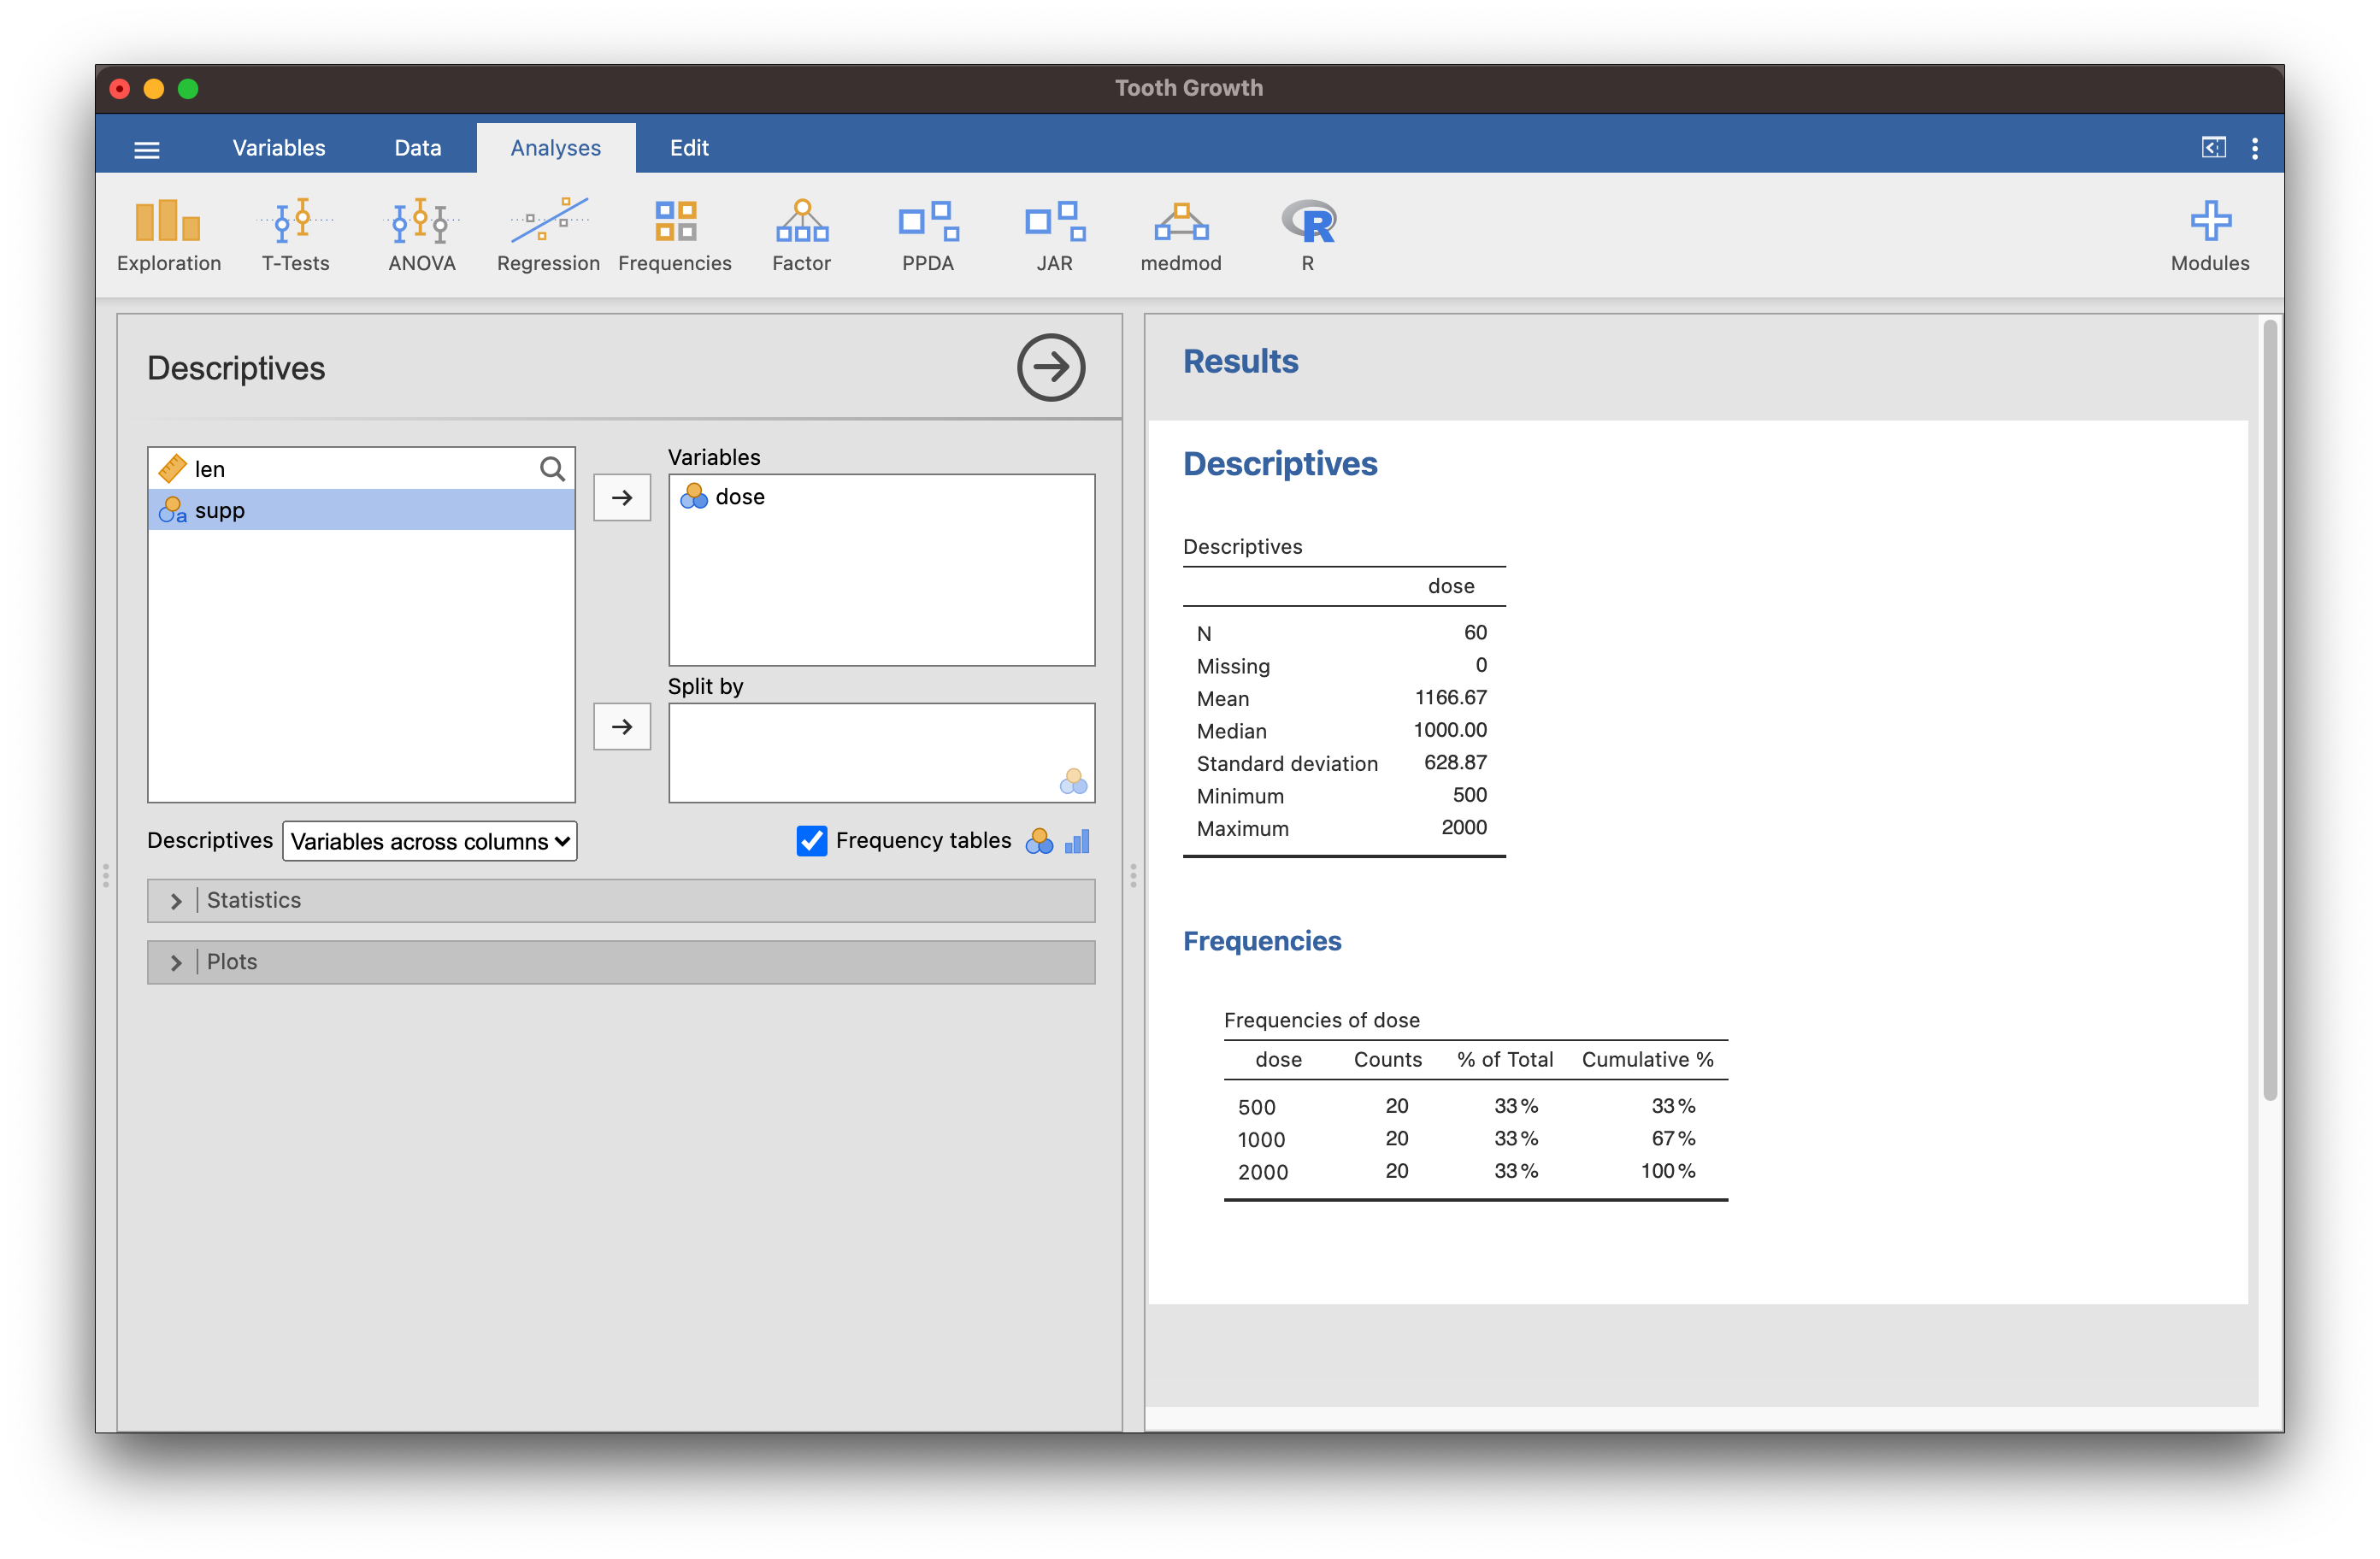Uncheck the Frequency tables checkbox
This screenshot has width=2380, height=1559.
[x=811, y=841]
